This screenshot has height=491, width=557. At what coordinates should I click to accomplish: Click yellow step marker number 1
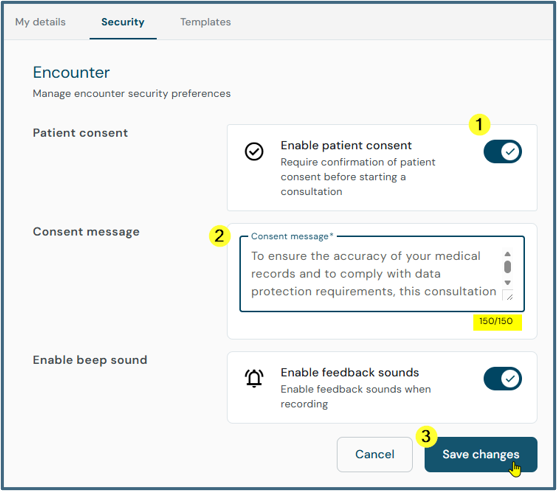pyautogui.click(x=480, y=125)
